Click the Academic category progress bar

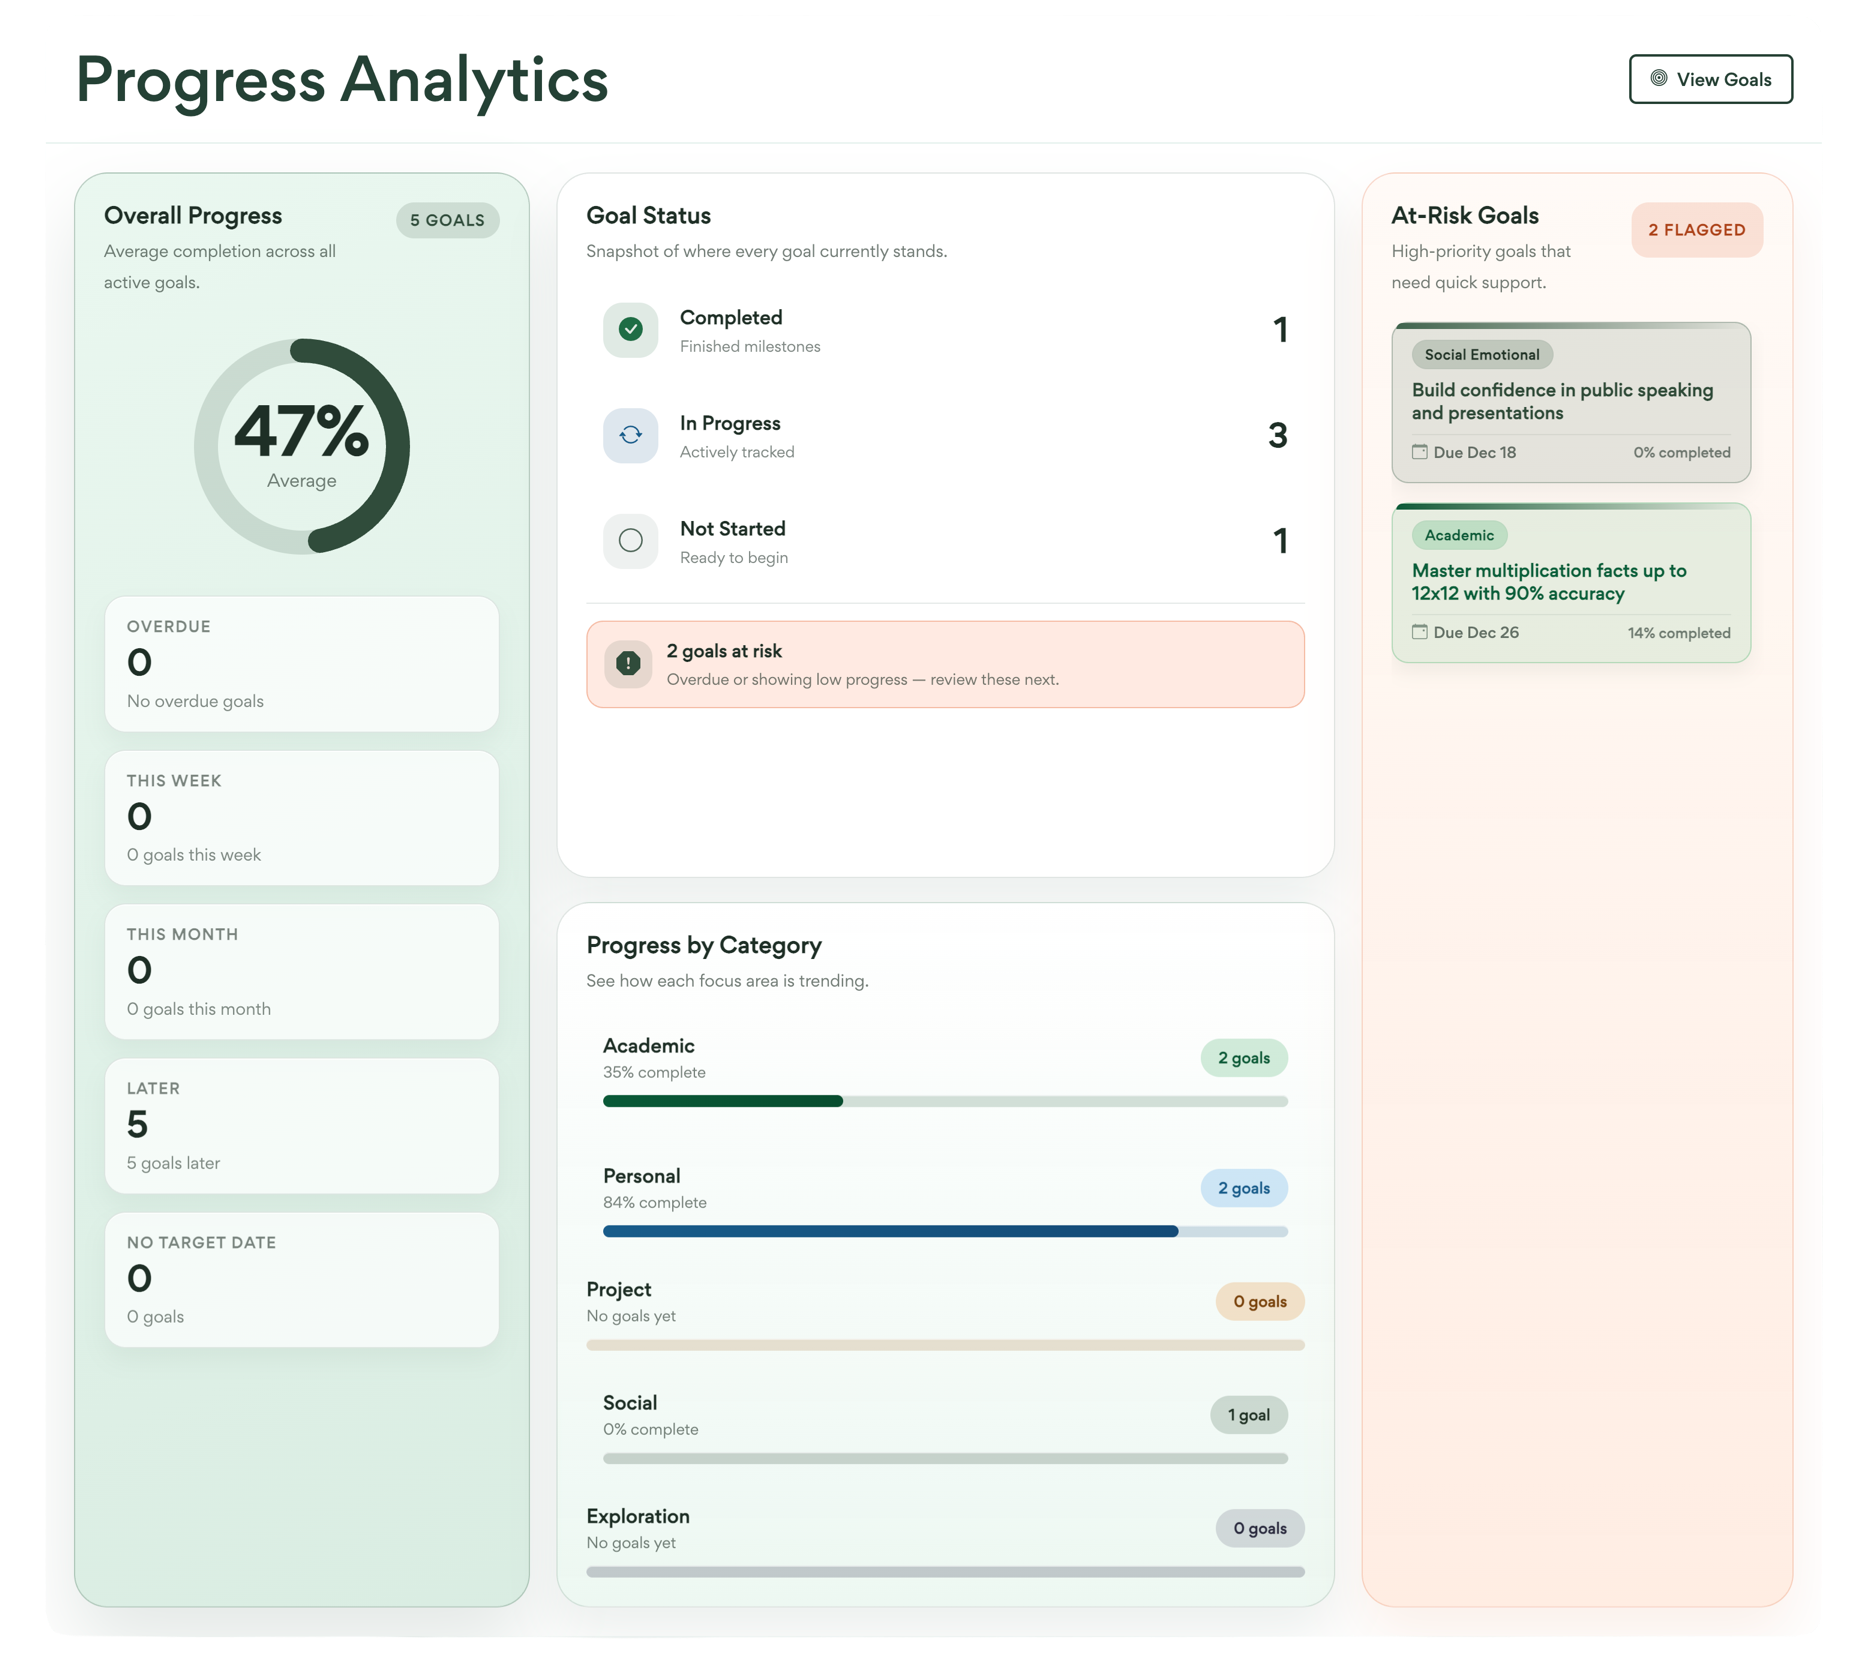[945, 1101]
